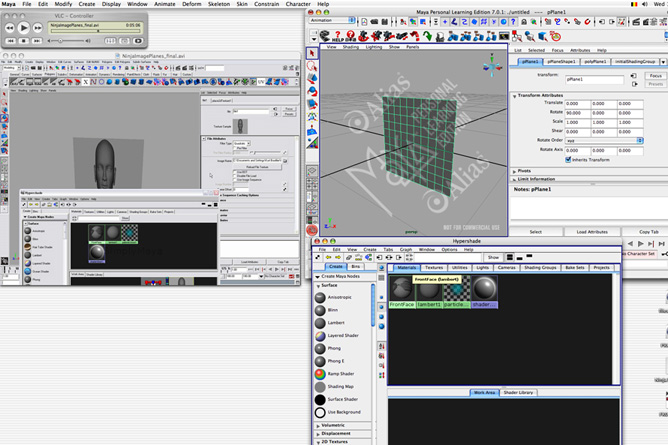
Task: Open shelf menu arrow below shelf tabs
Action: tap(313, 39)
